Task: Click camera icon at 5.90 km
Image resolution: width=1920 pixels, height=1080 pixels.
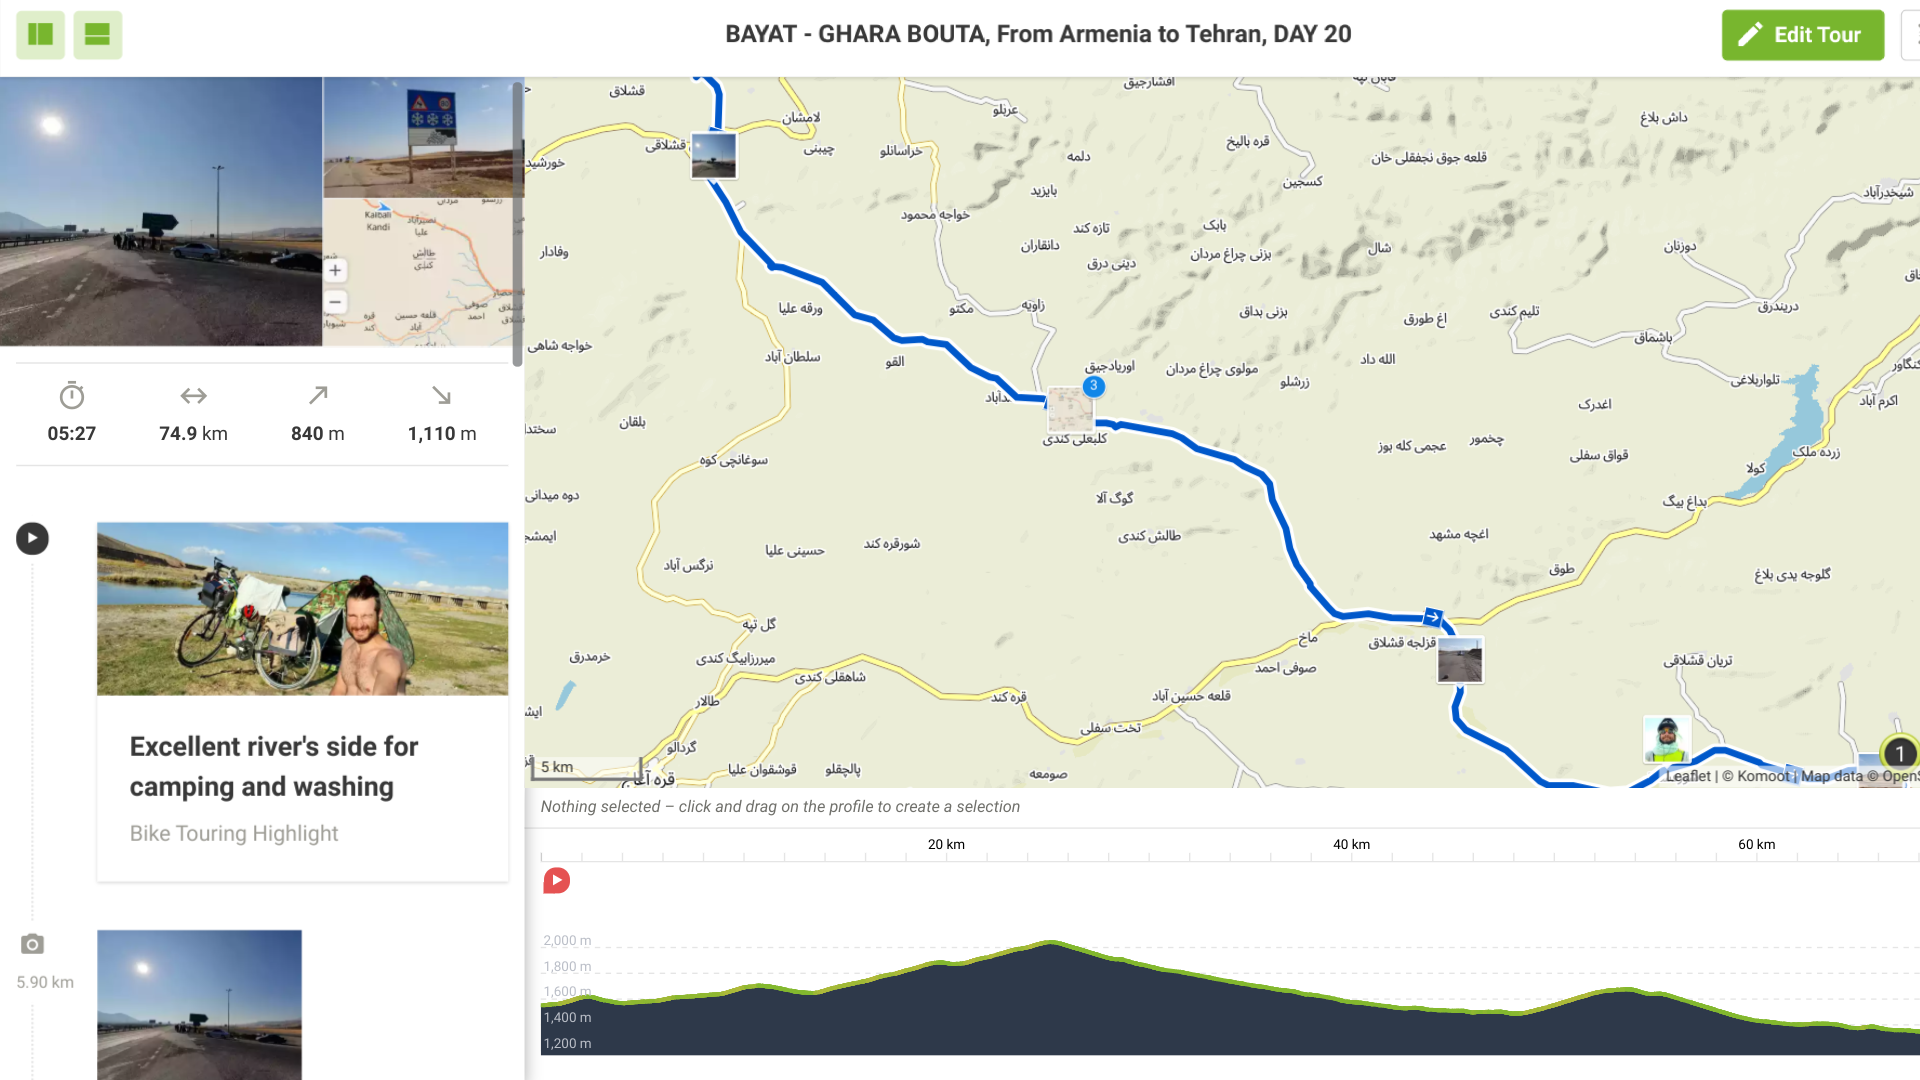Action: click(x=32, y=944)
